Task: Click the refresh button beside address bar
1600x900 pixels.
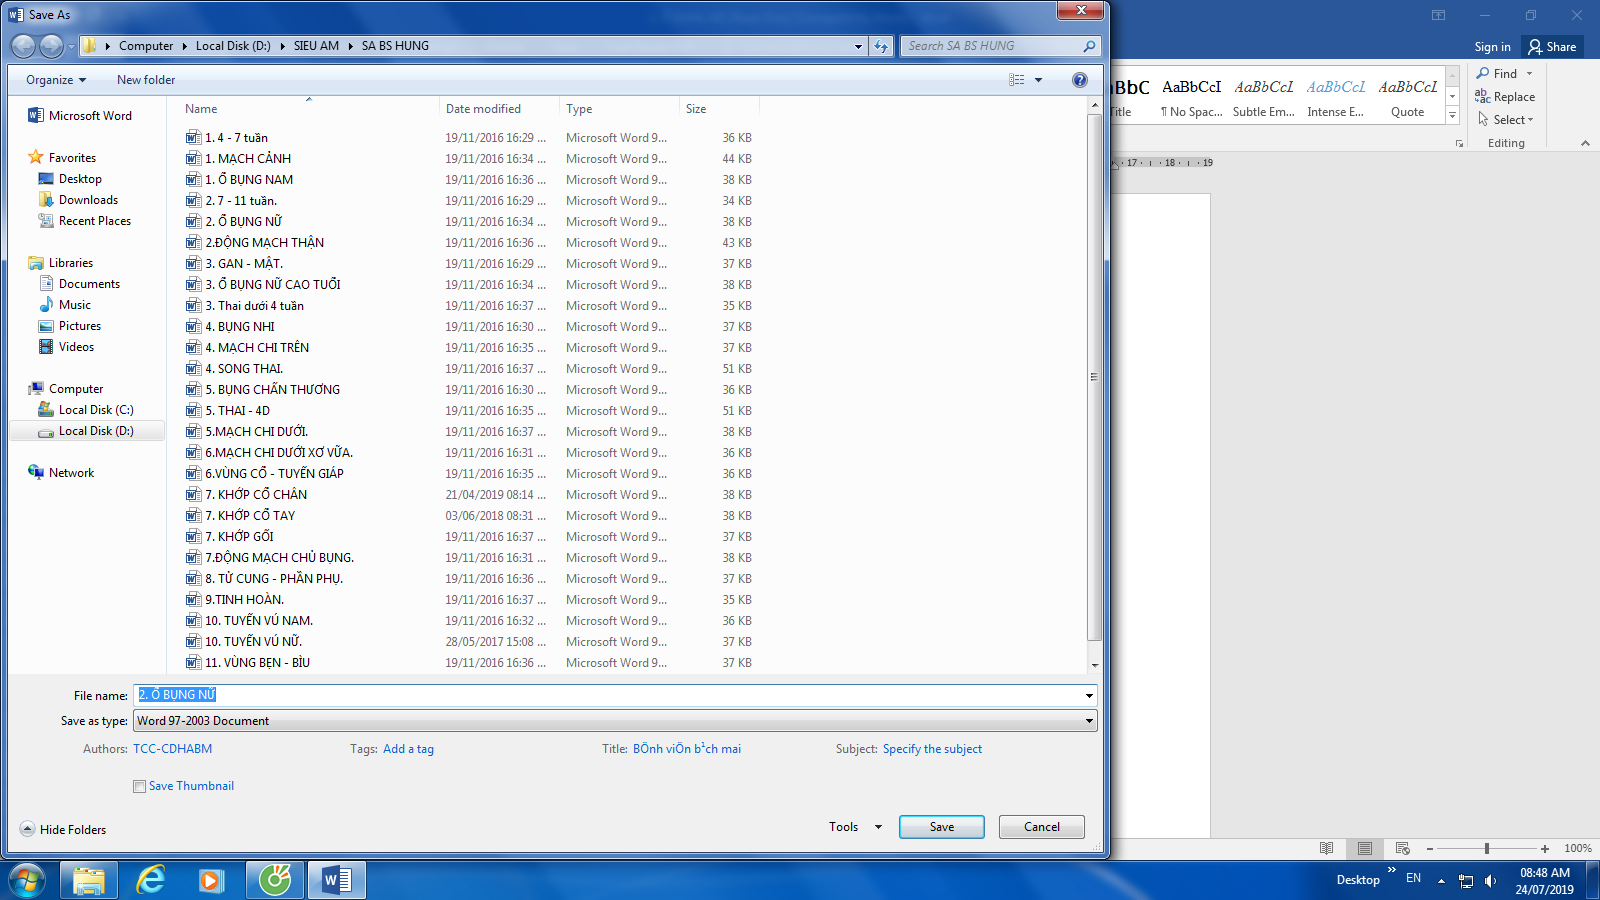Action: 881,46
